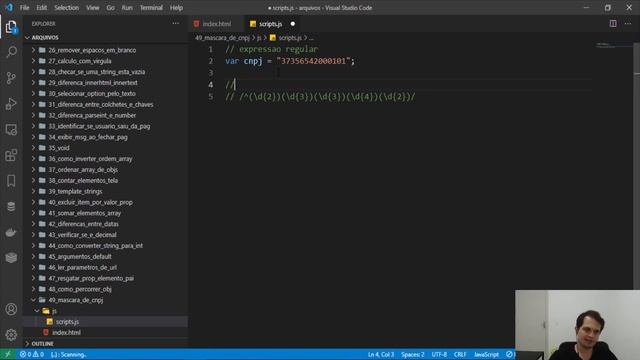Open the Run and Debug view
640x360 pixels.
point(11,104)
